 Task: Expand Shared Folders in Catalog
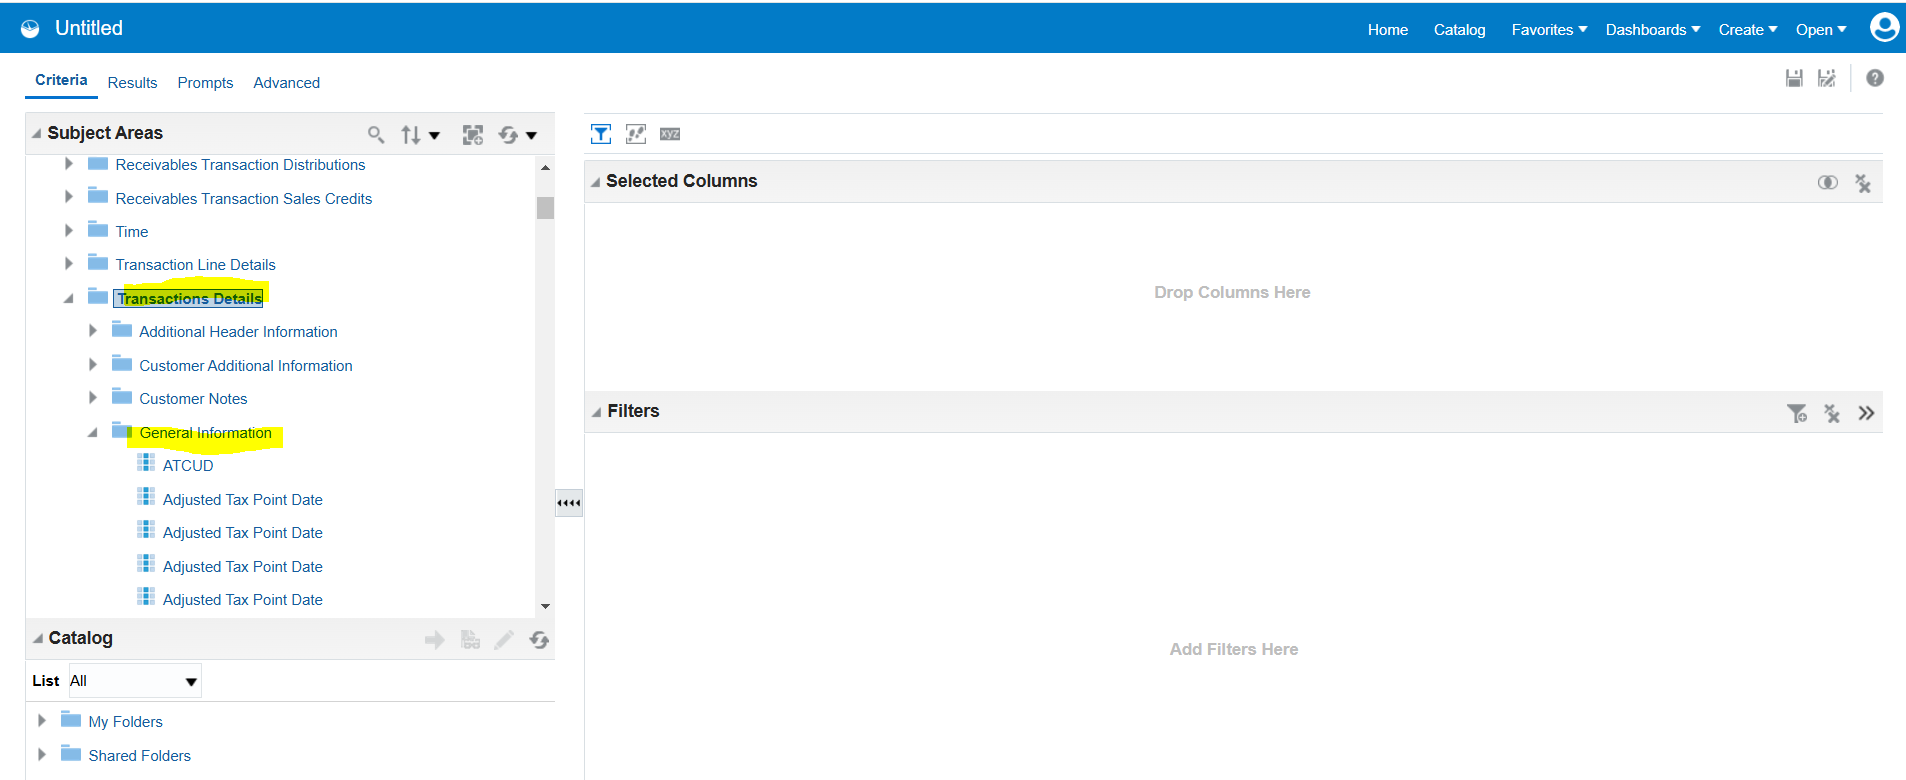tap(42, 755)
